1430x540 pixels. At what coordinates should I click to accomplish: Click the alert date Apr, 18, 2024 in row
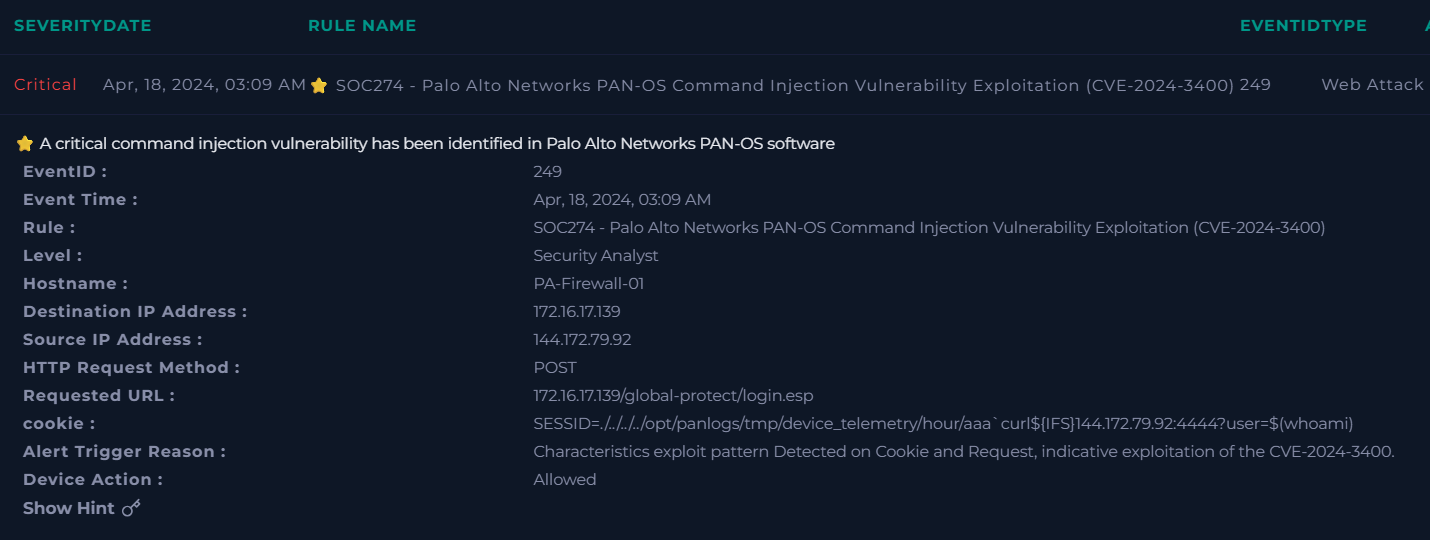[204, 85]
